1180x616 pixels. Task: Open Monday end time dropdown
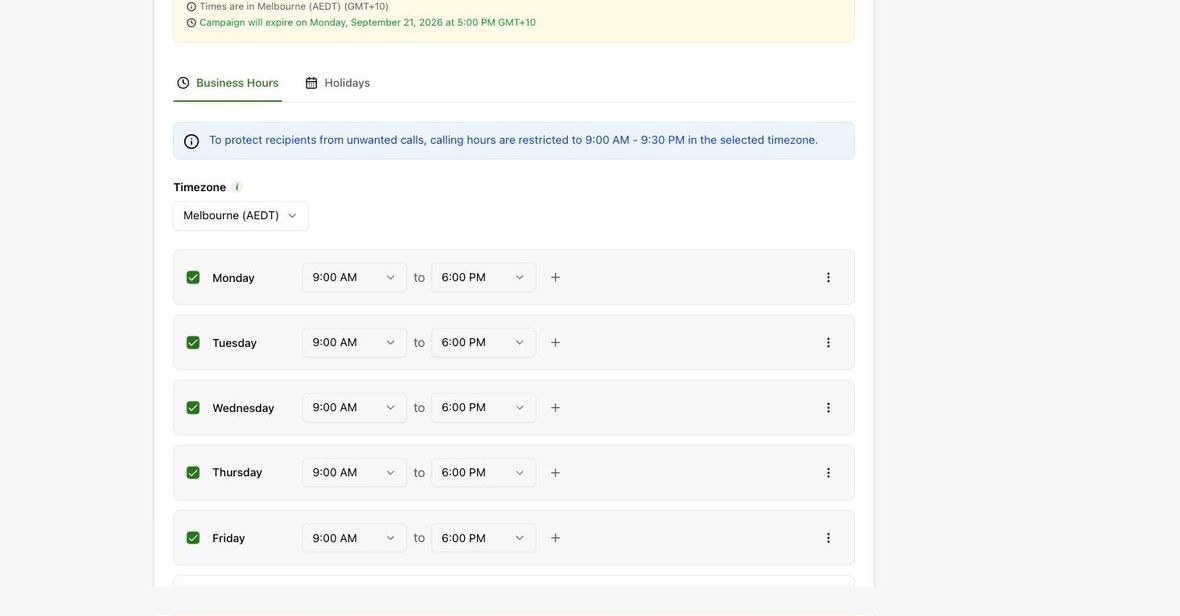[483, 278]
